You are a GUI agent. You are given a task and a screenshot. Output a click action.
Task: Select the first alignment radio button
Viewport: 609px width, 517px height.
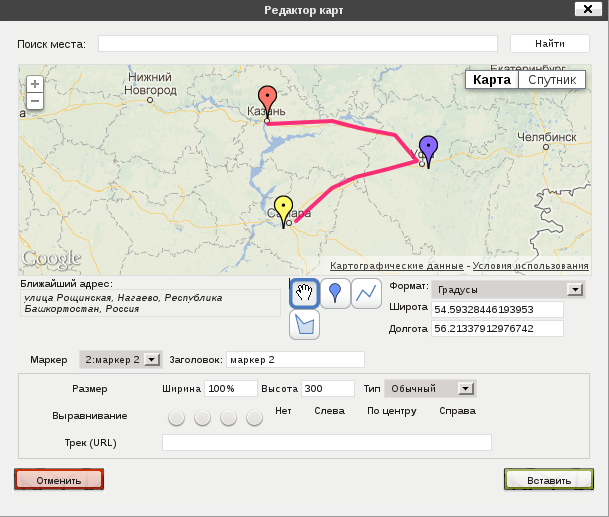coord(177,418)
